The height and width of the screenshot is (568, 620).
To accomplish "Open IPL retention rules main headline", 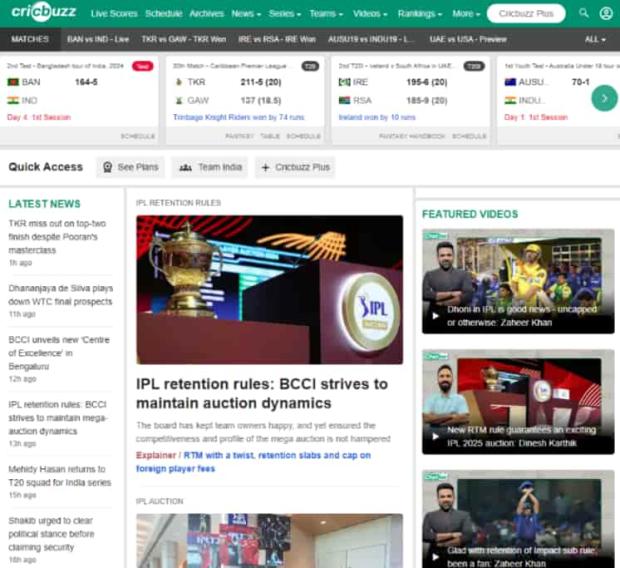I will (262, 394).
